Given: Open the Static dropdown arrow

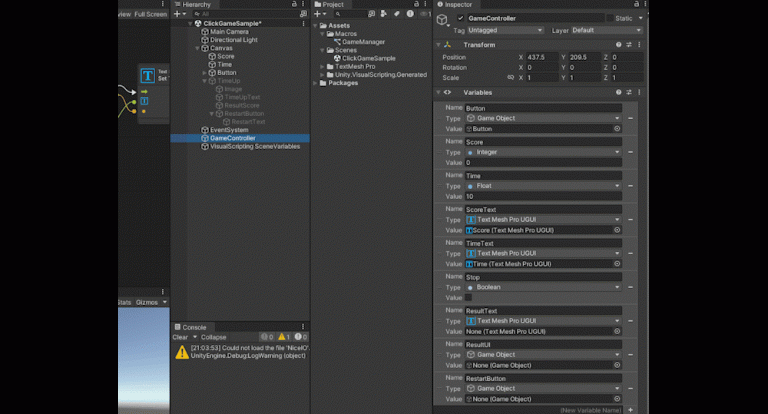Looking at the screenshot, I should pyautogui.click(x=640, y=18).
